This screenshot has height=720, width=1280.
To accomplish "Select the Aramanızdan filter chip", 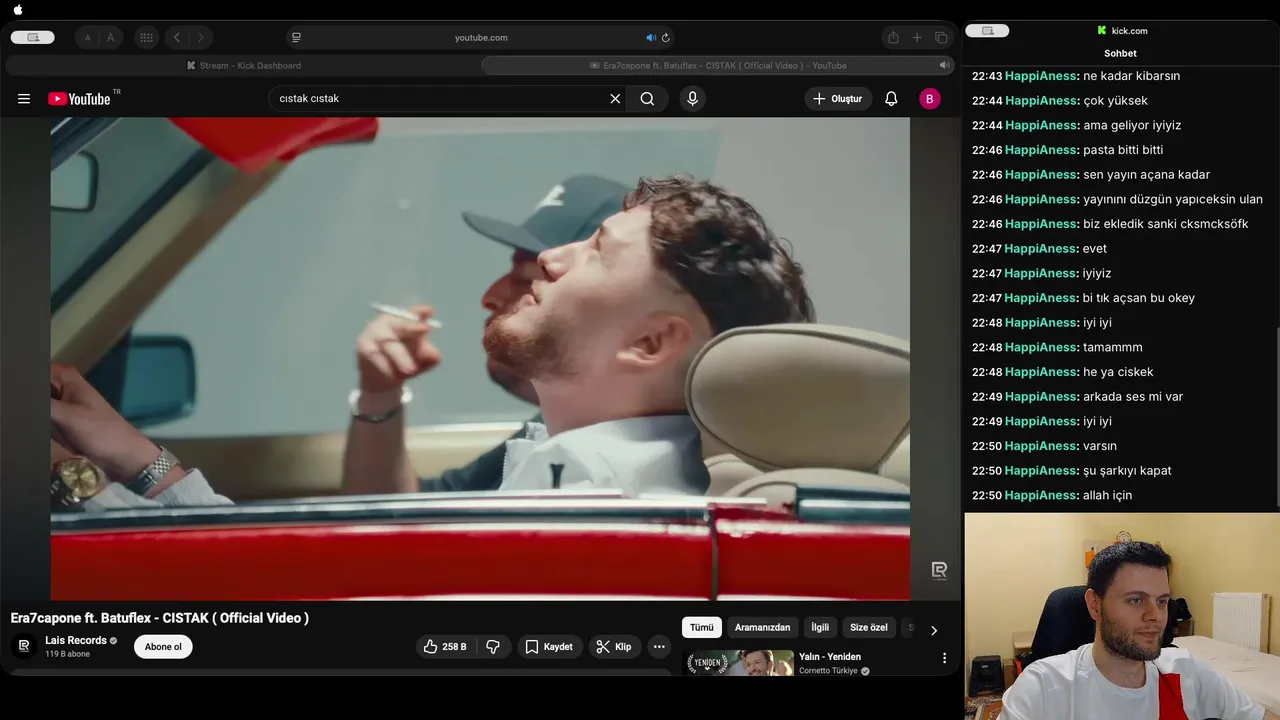I will [762, 628].
